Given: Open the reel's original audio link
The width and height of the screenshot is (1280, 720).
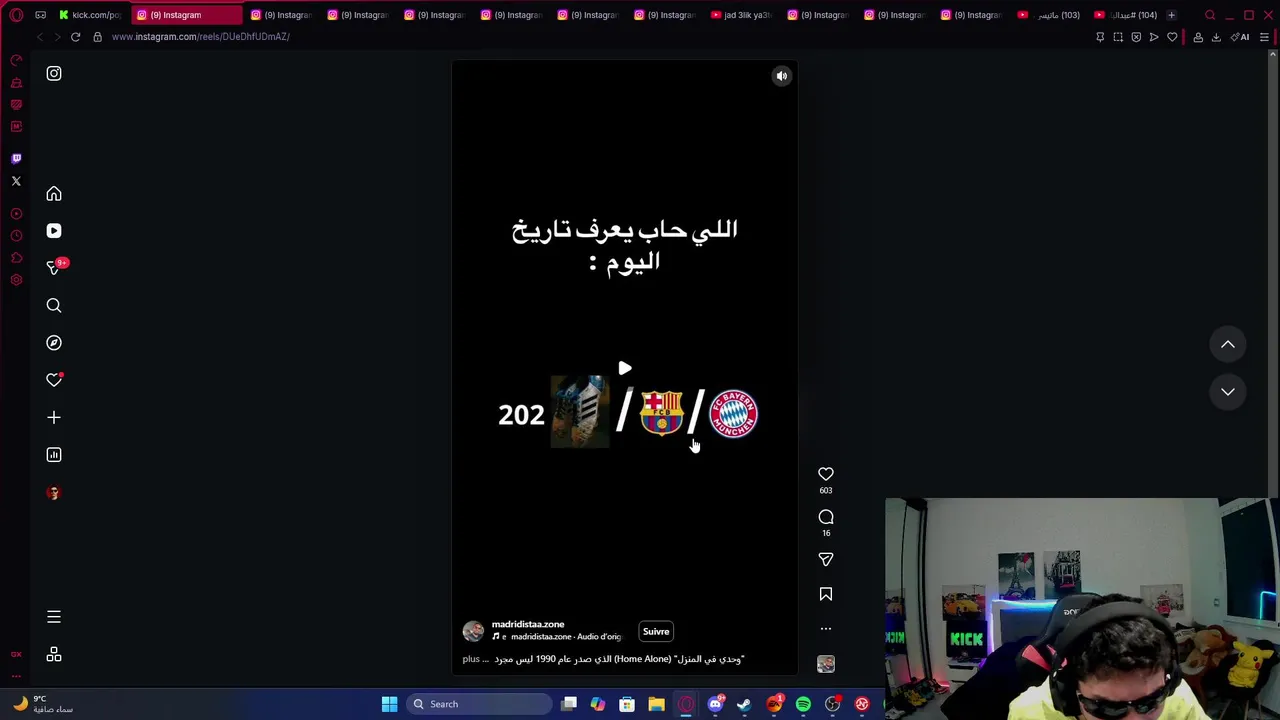Looking at the screenshot, I should coord(556,637).
